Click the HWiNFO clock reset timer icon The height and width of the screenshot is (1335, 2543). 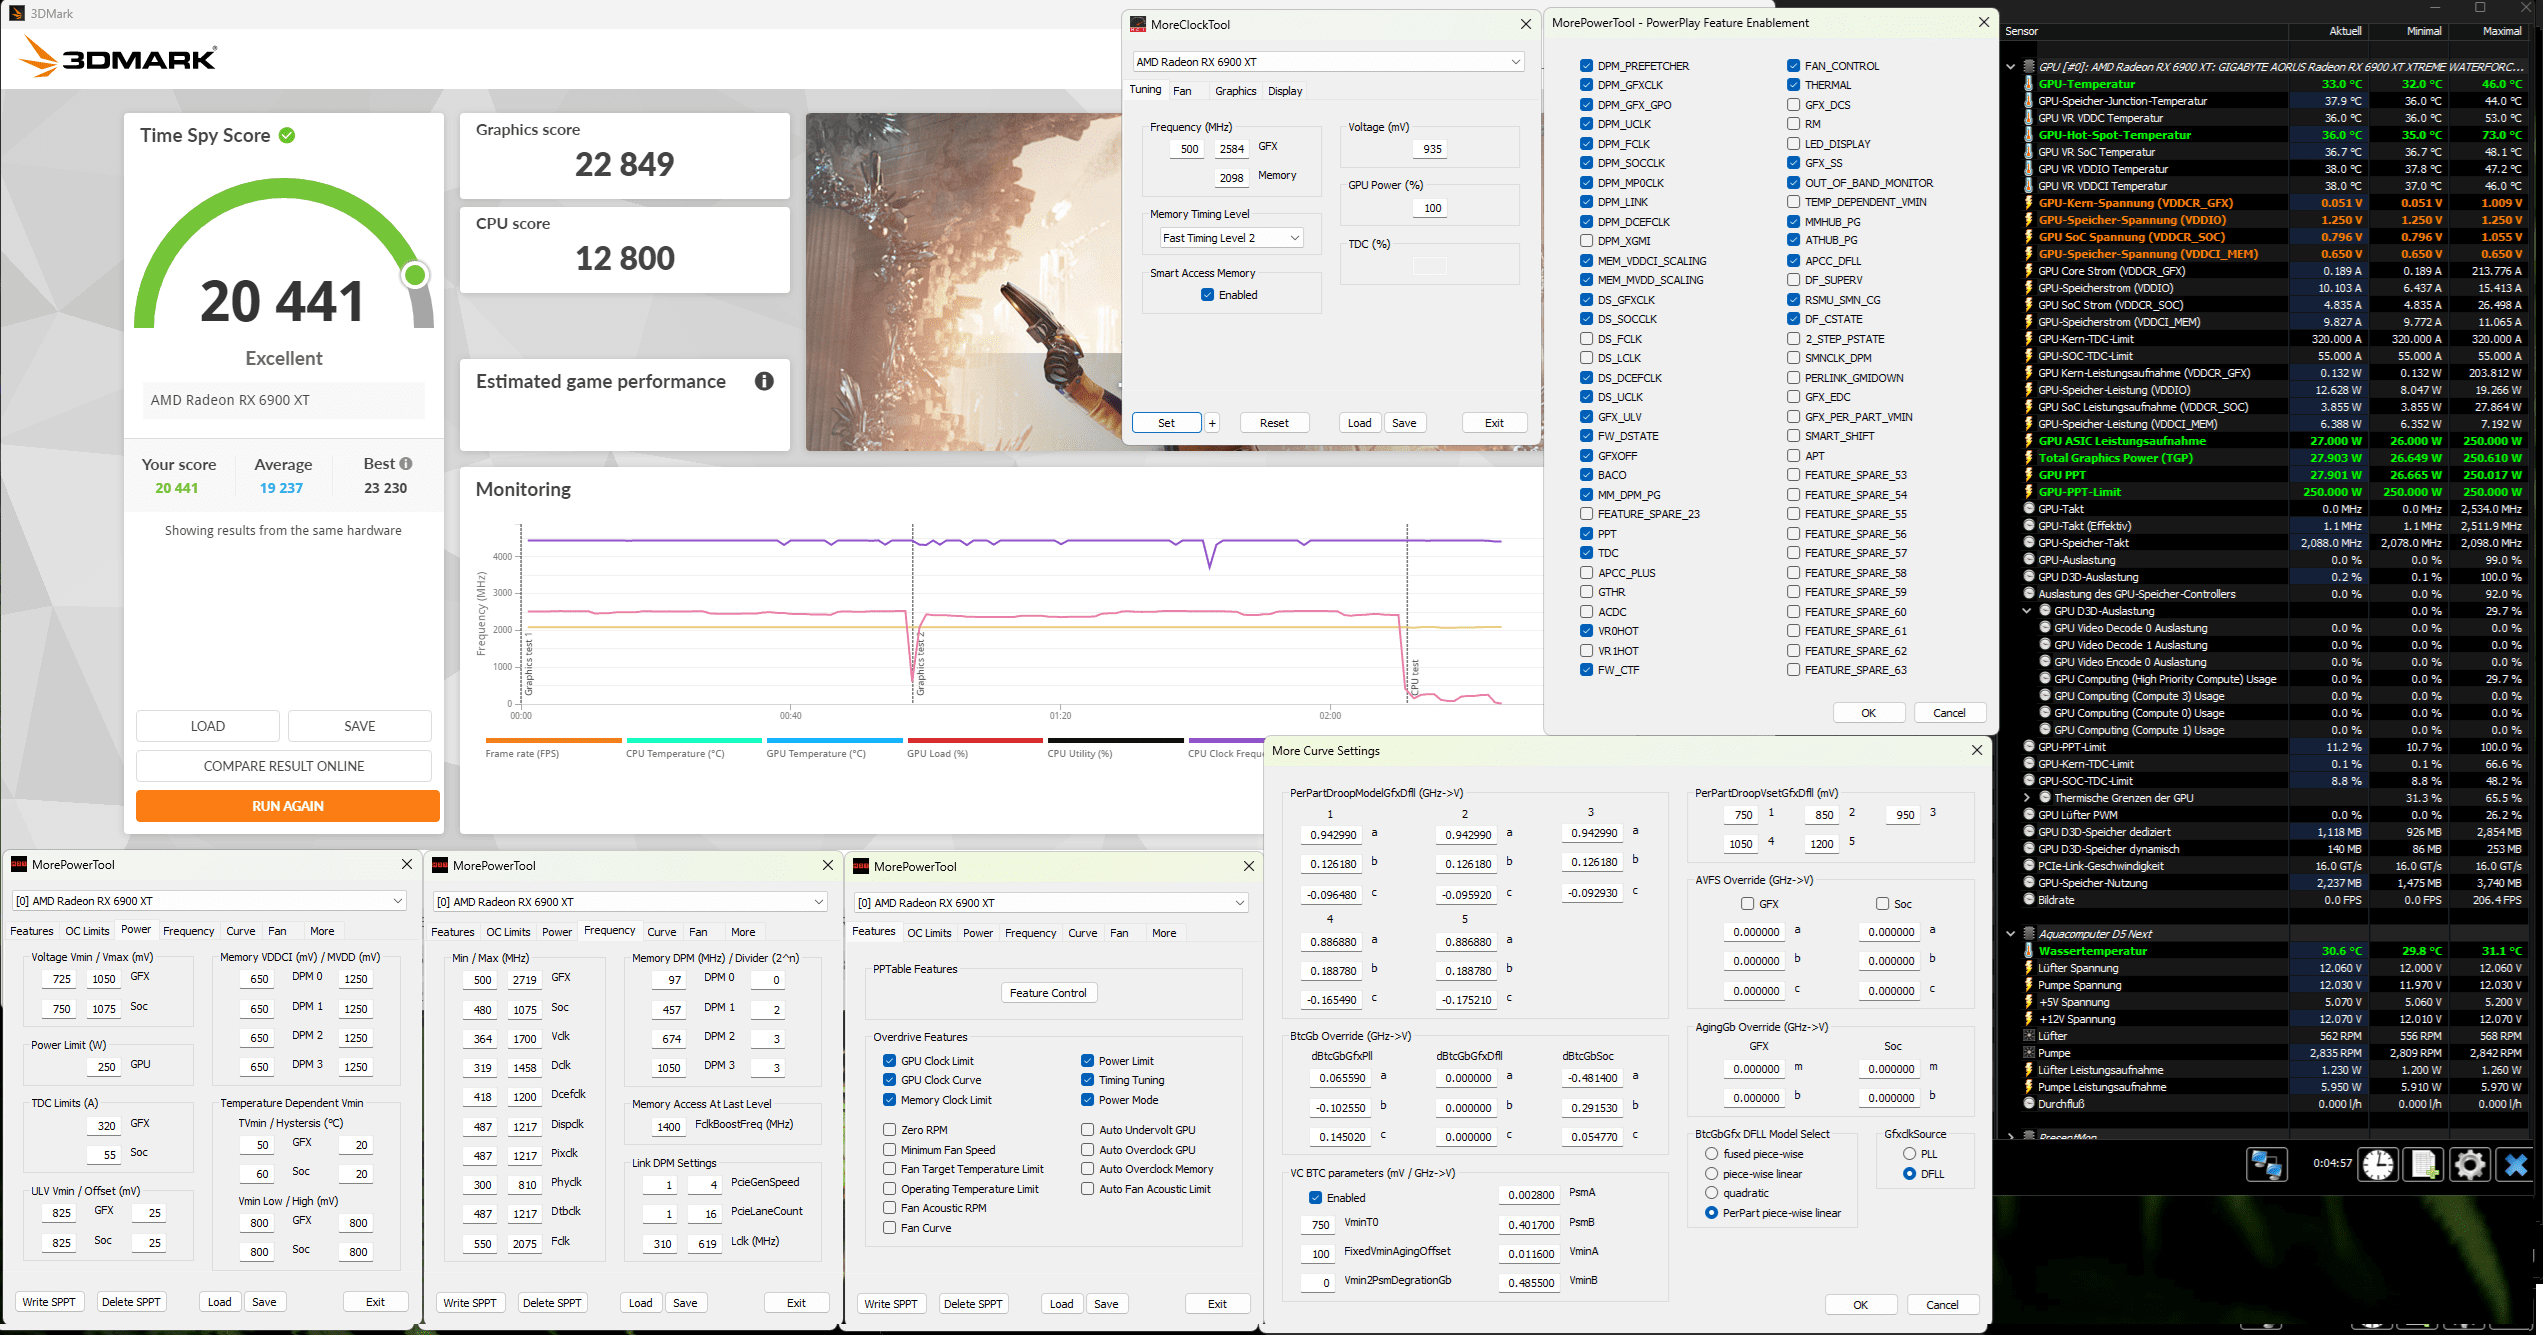coord(2378,1165)
